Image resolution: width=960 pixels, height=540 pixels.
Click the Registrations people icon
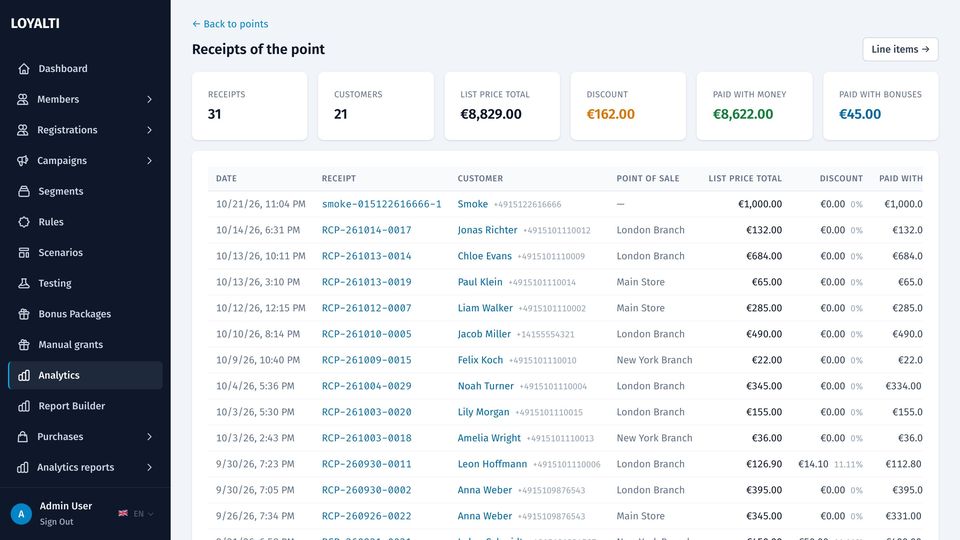23,130
